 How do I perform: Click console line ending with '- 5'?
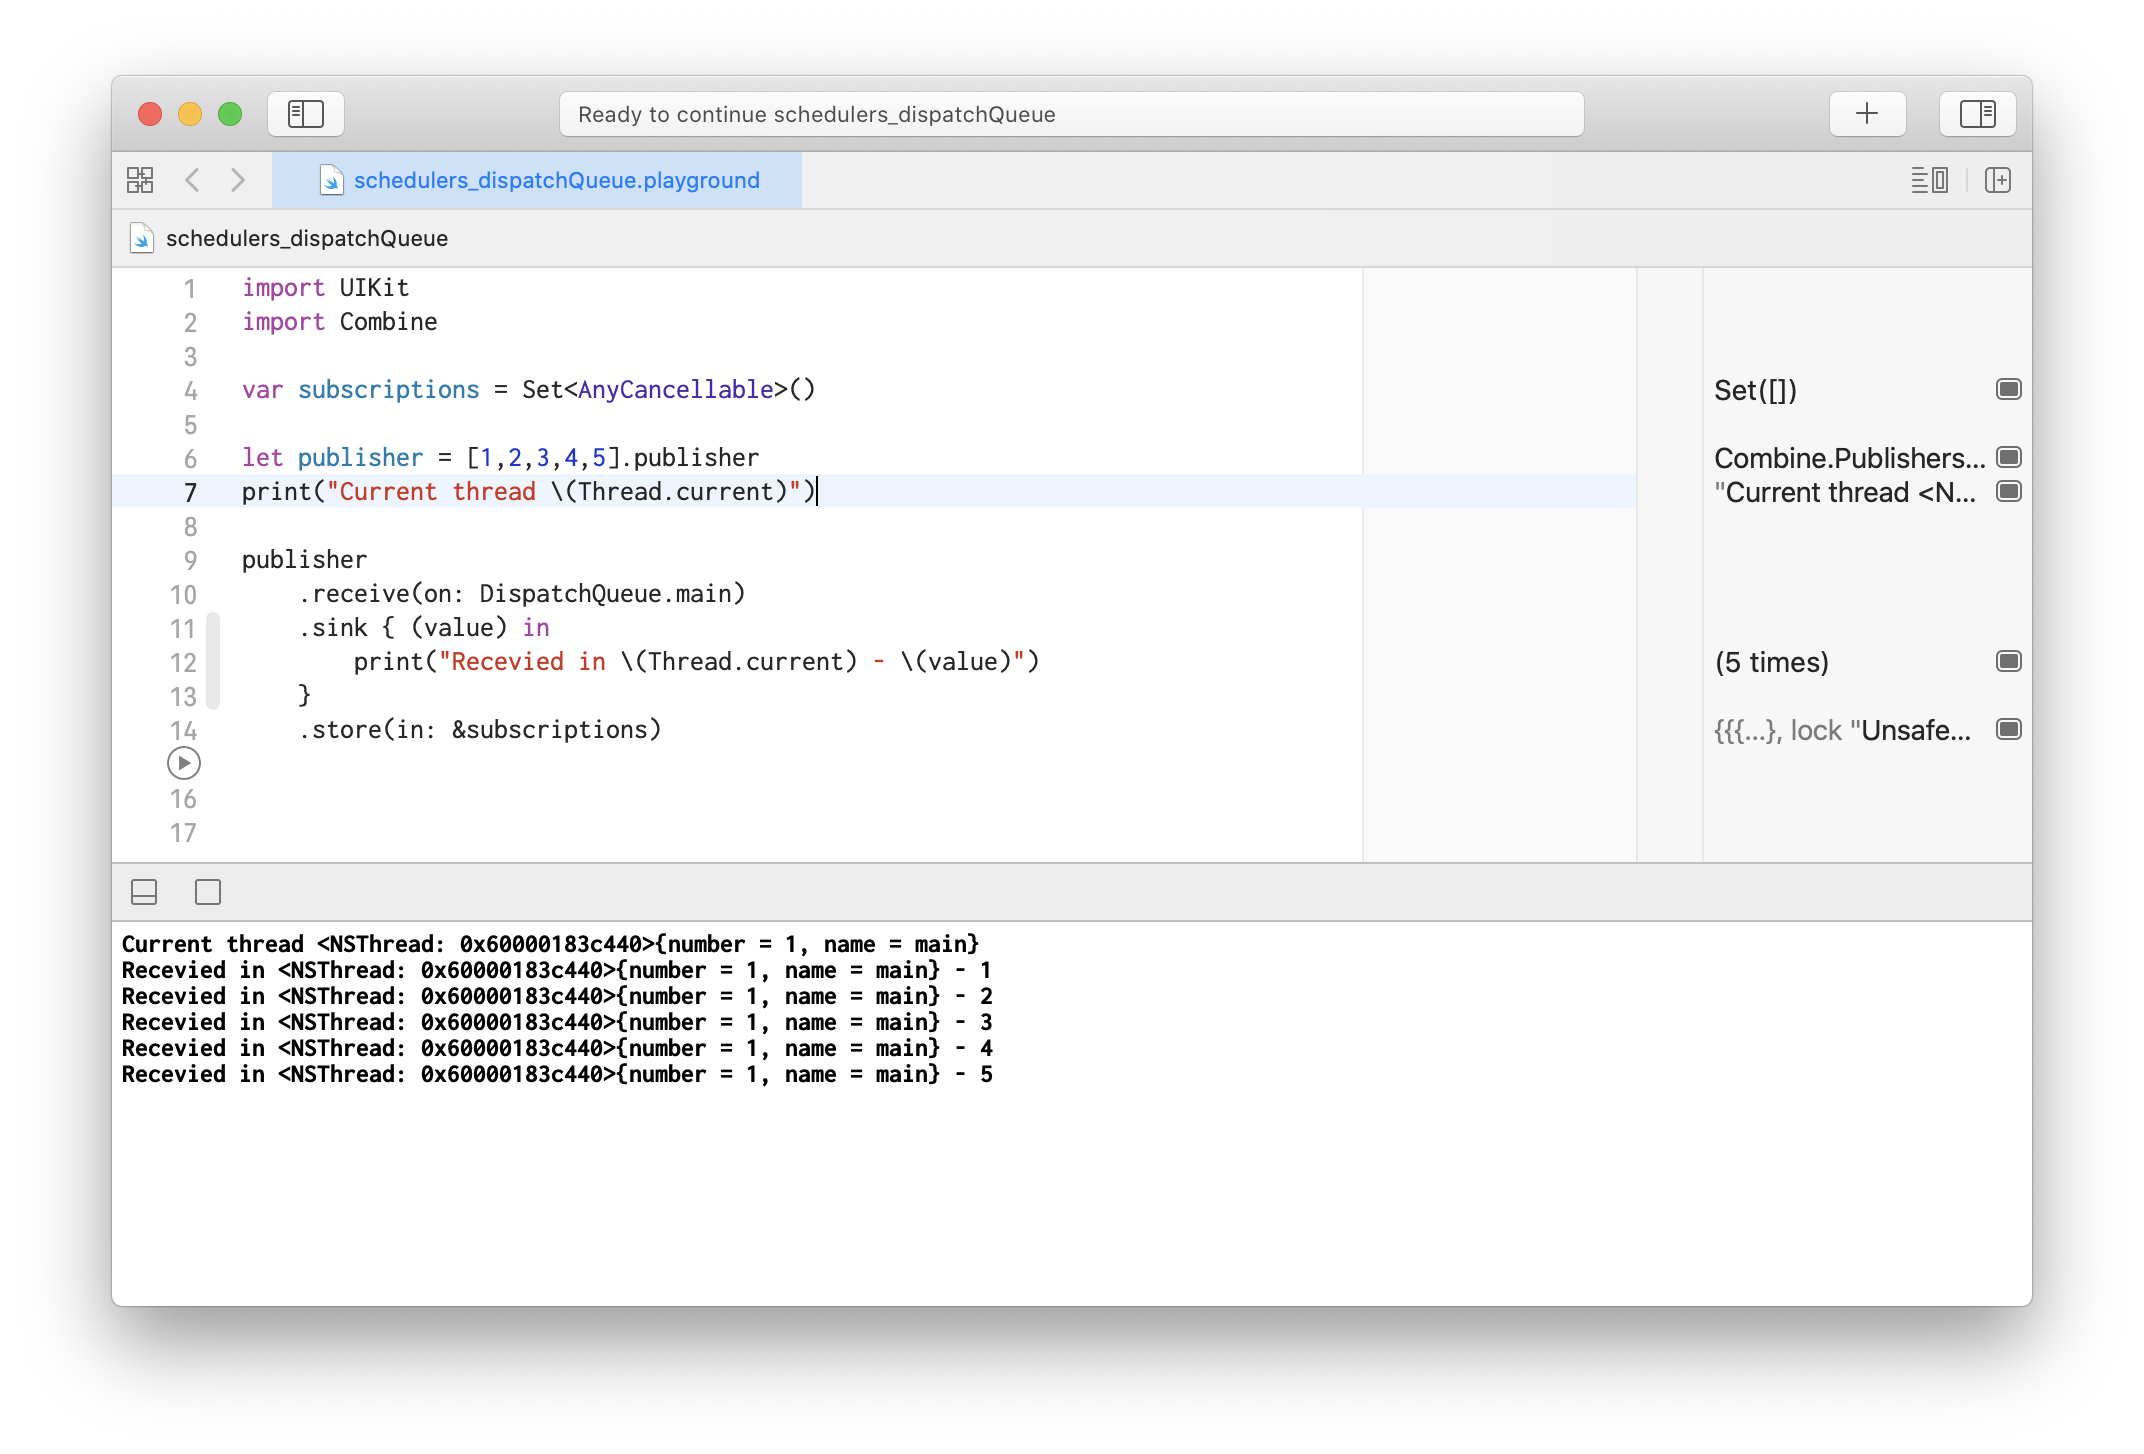(x=557, y=1074)
